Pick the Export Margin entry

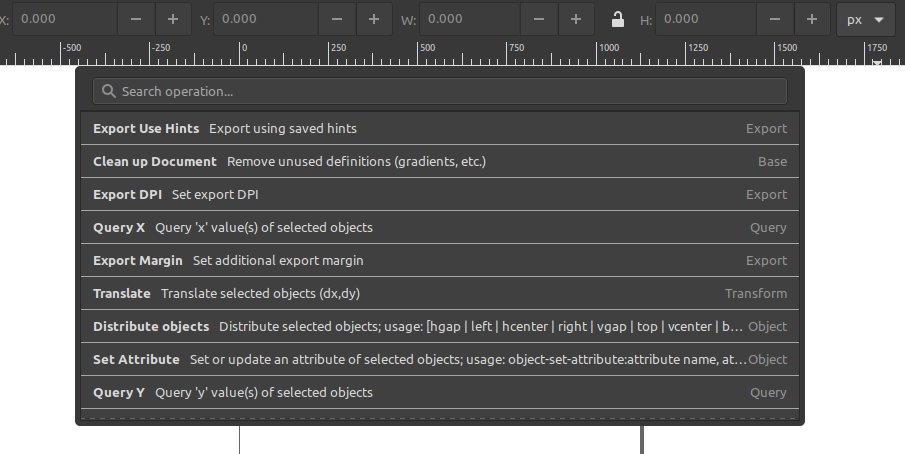(x=440, y=260)
